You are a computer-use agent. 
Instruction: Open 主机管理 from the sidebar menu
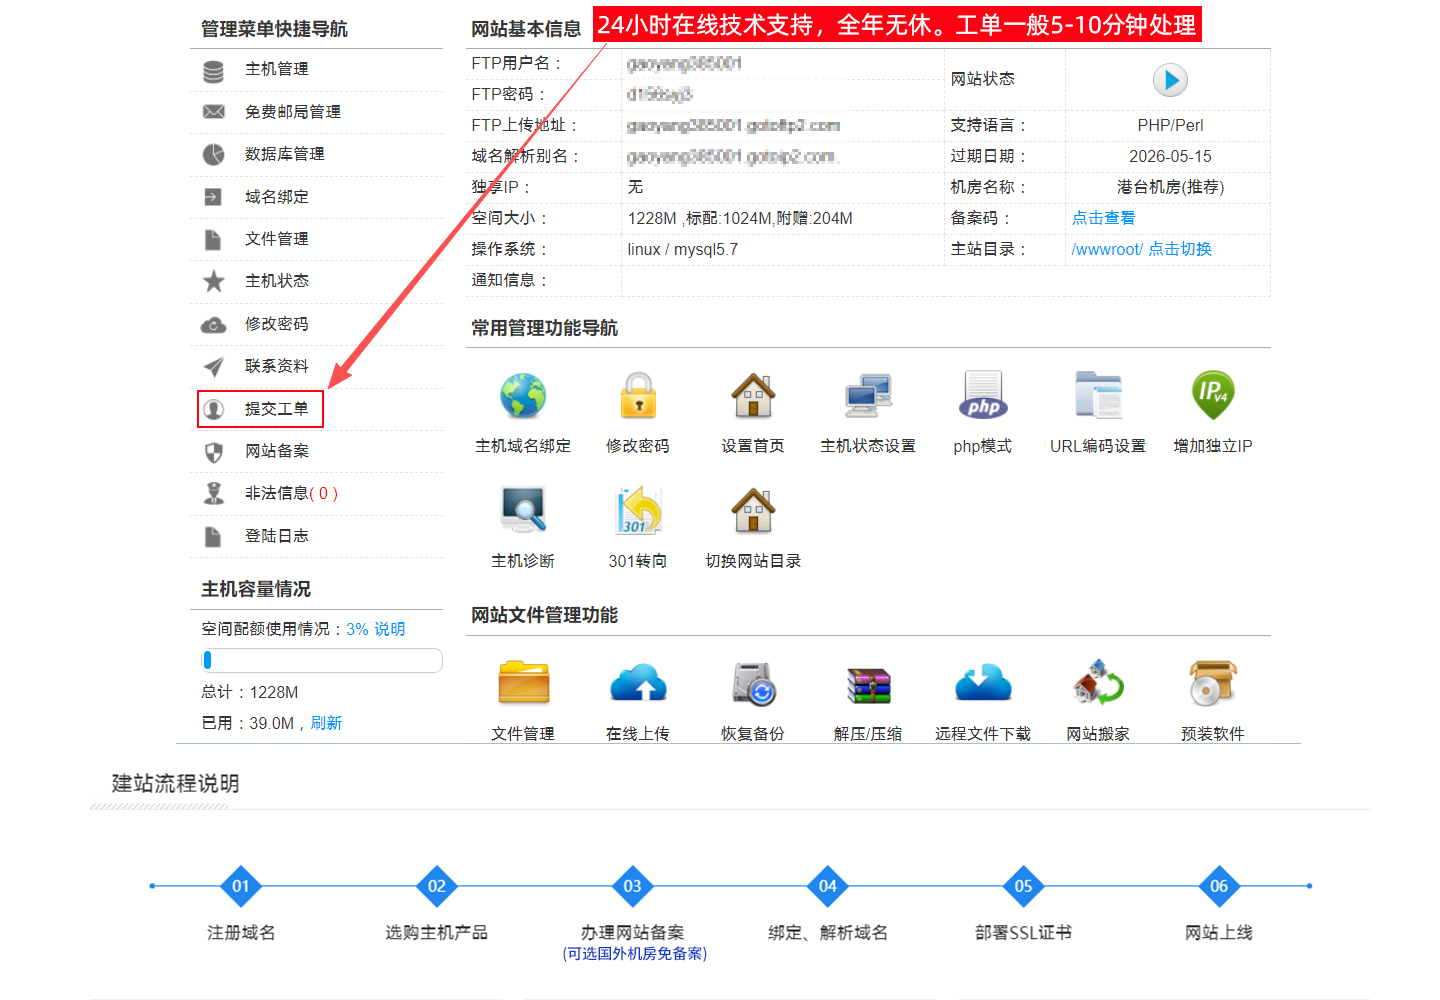pyautogui.click(x=276, y=69)
